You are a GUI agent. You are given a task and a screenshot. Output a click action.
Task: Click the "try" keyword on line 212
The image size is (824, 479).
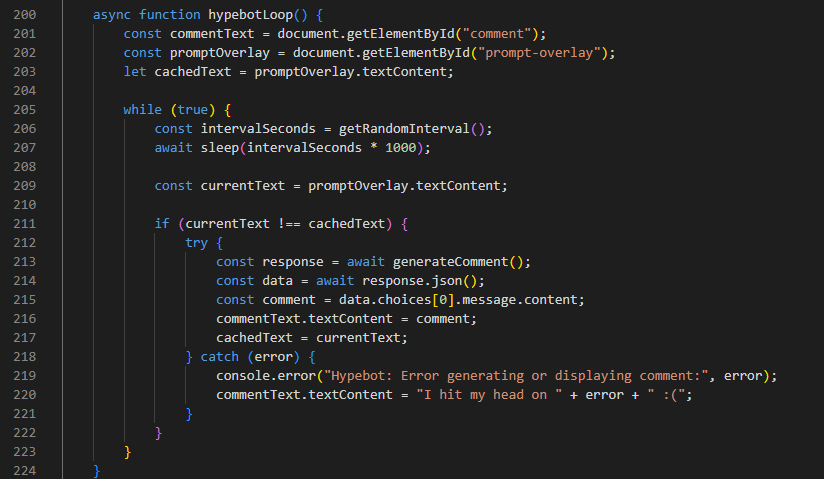pos(197,243)
